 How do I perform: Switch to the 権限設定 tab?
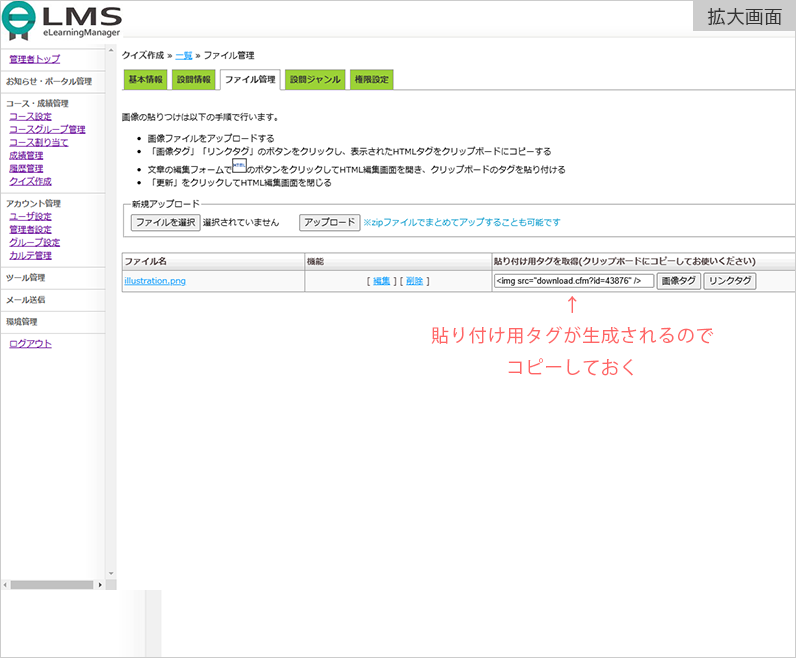tap(371, 79)
